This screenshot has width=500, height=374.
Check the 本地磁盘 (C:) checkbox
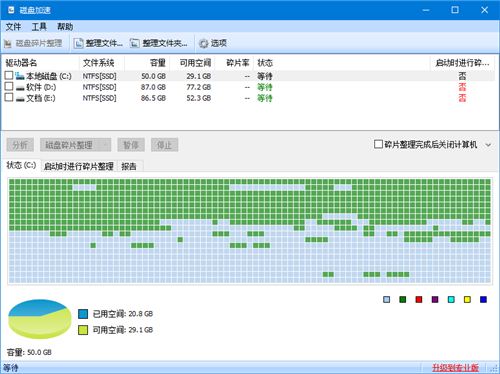[9, 76]
